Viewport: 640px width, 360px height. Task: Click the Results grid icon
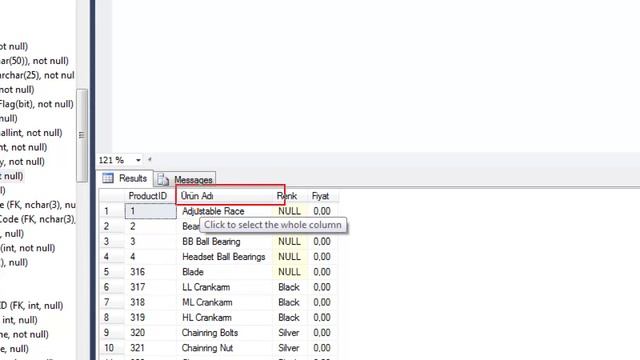(108, 178)
